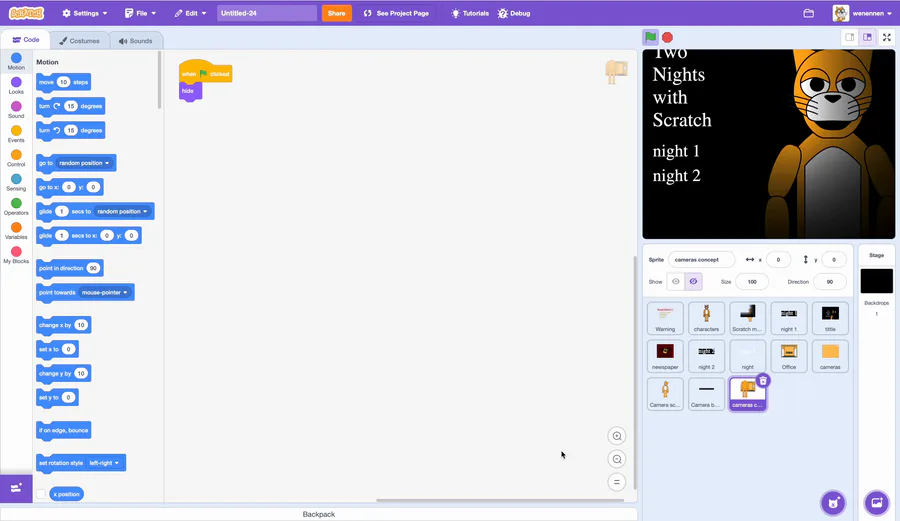Open the Events block category
The width and height of the screenshot is (900, 521).
[16, 134]
